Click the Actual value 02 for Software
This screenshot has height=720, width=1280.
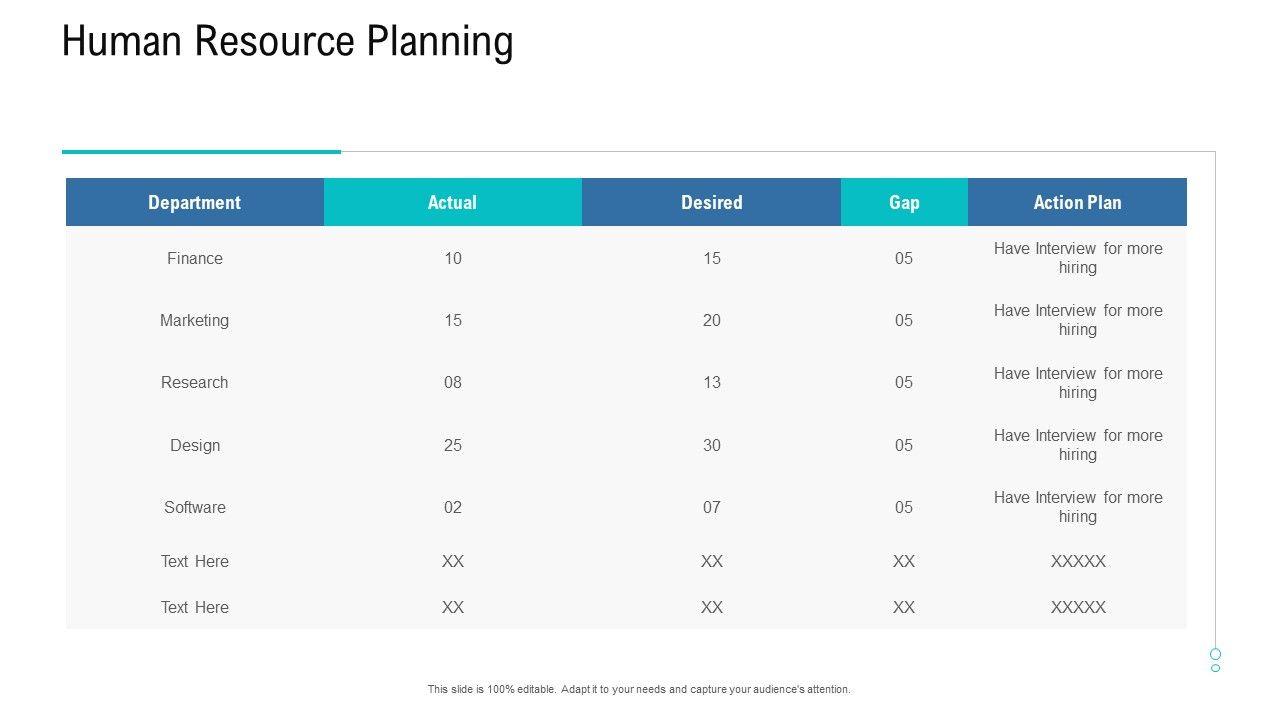pyautogui.click(x=453, y=507)
